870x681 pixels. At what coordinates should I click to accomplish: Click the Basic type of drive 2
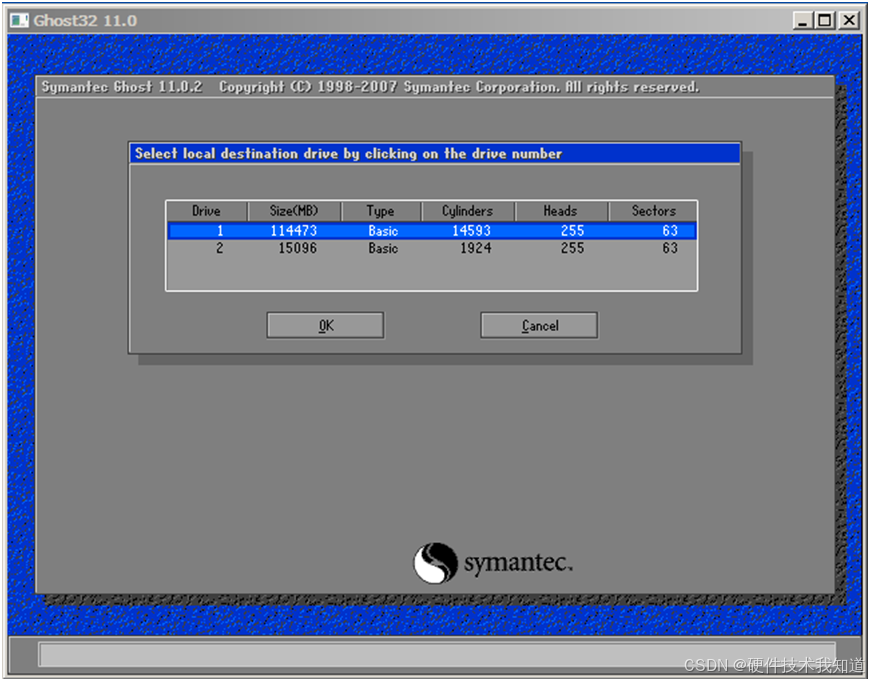(x=383, y=248)
